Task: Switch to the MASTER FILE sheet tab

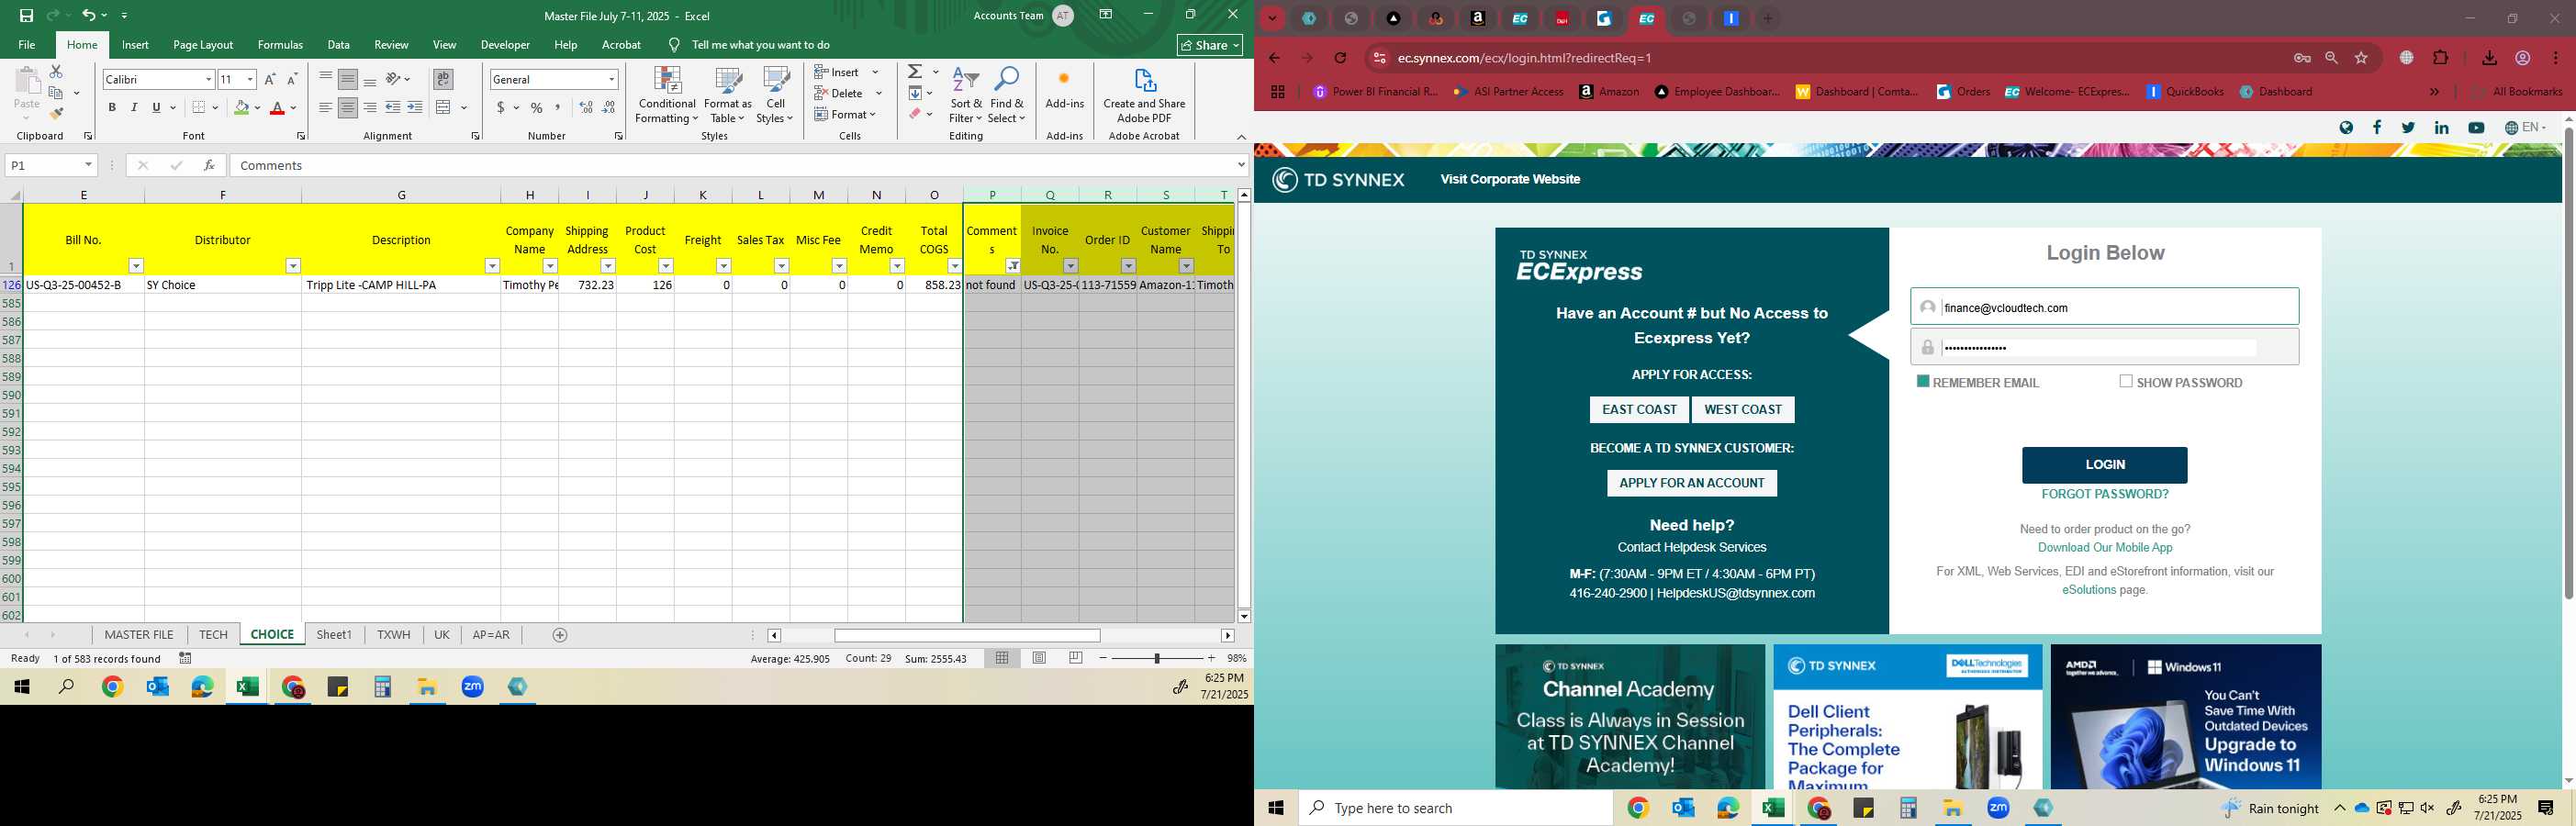Action: 139,635
